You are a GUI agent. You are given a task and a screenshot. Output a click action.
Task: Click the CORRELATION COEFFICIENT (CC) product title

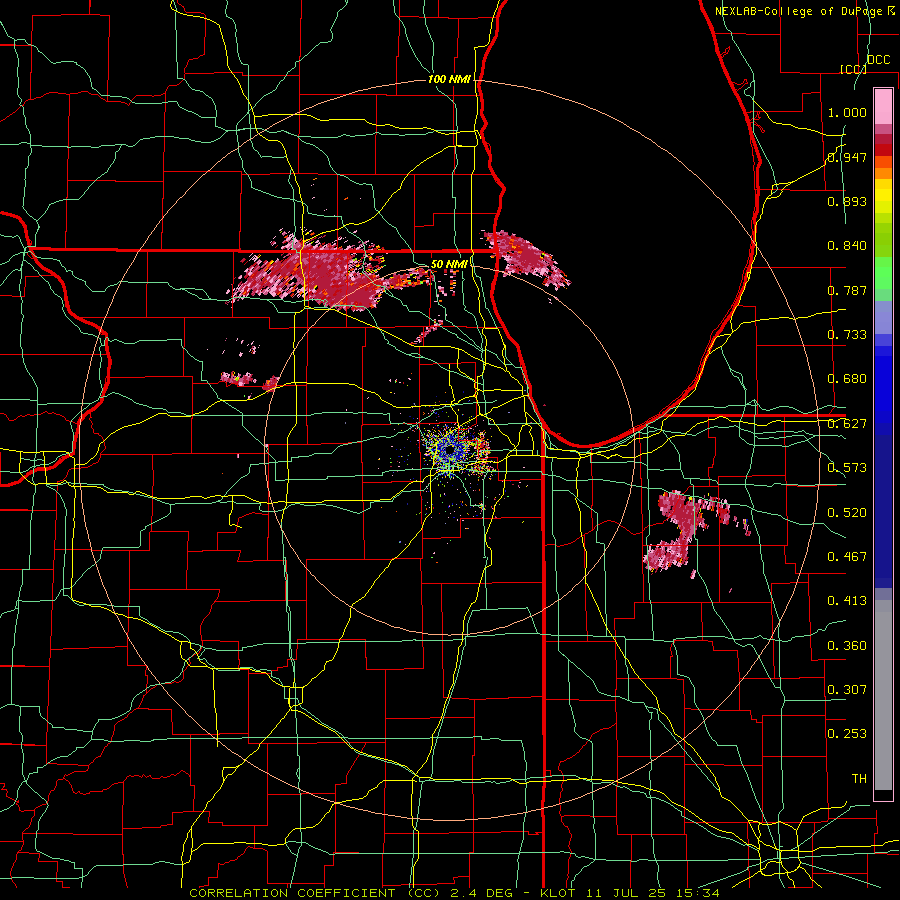point(315,893)
